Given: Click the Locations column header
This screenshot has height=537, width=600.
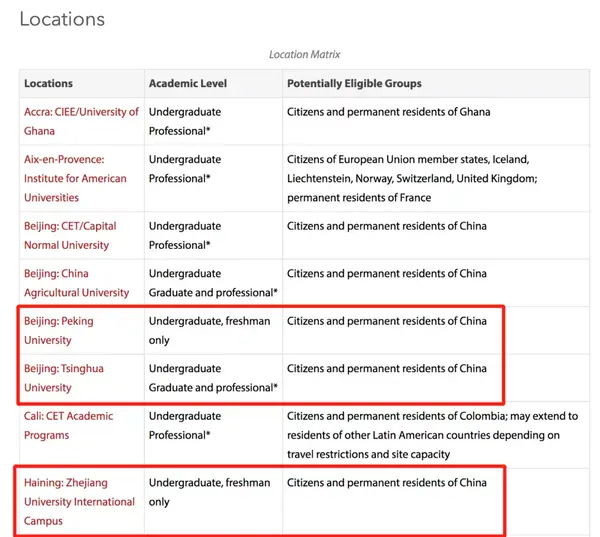Looking at the screenshot, I should pyautogui.click(x=82, y=83).
